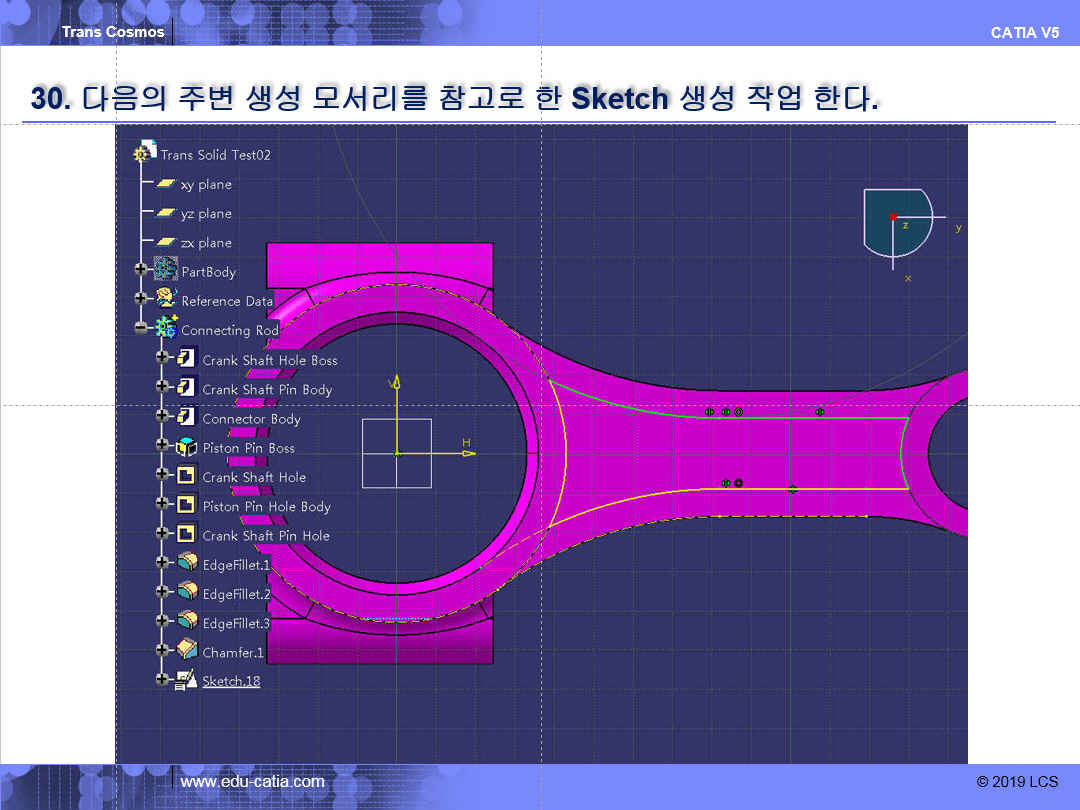Select the Chamfer.1 feature icon
1080x810 pixels.
click(x=187, y=651)
